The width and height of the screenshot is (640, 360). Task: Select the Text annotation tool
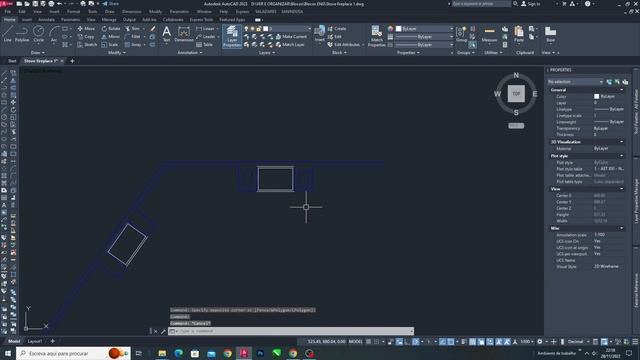pos(166,33)
